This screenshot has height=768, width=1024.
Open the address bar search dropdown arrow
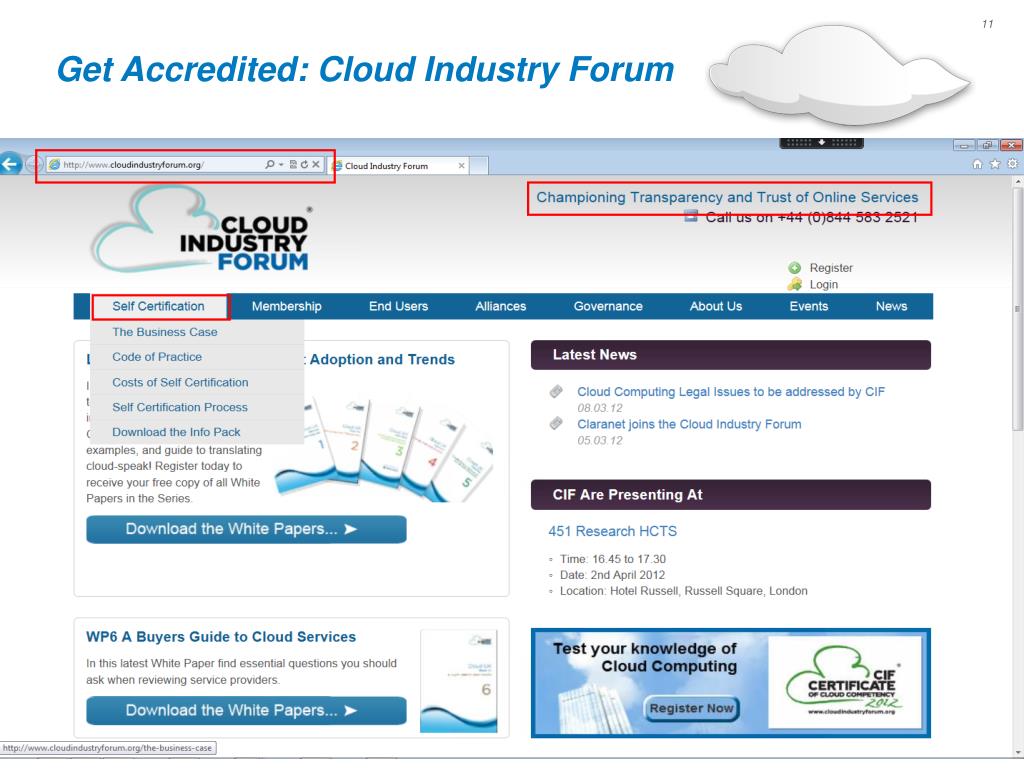click(x=281, y=165)
